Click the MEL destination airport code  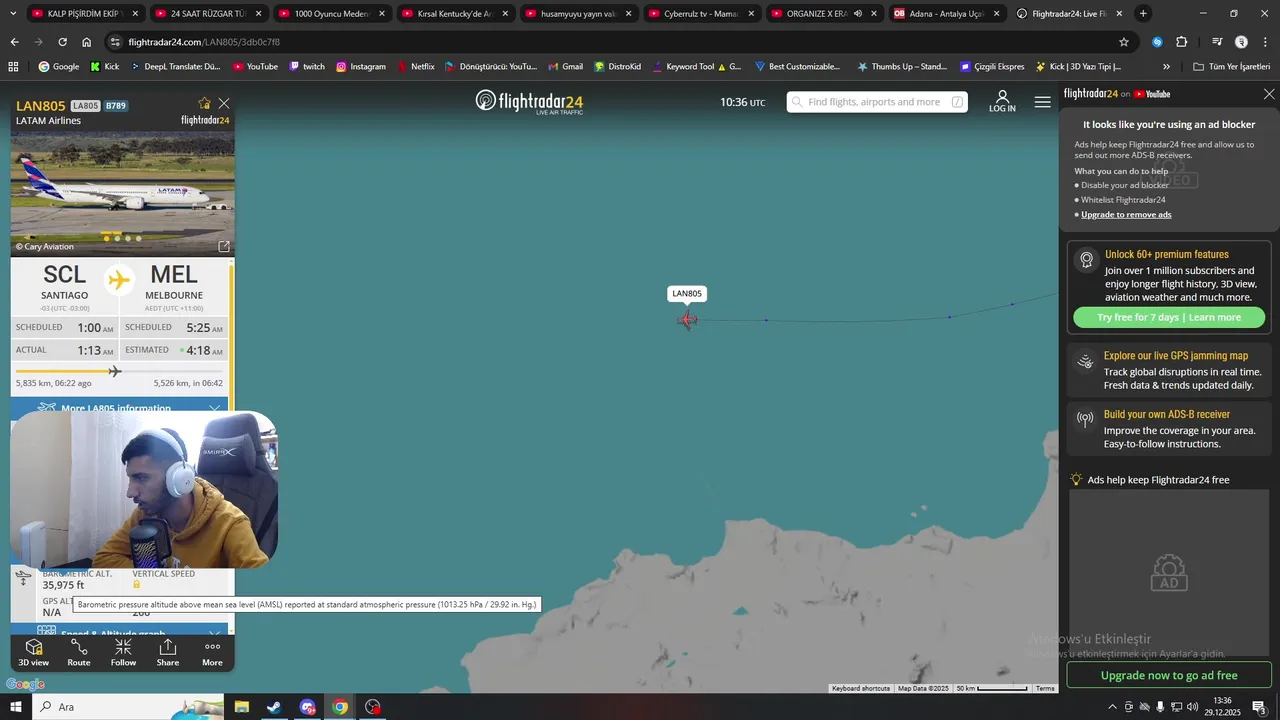coord(174,275)
